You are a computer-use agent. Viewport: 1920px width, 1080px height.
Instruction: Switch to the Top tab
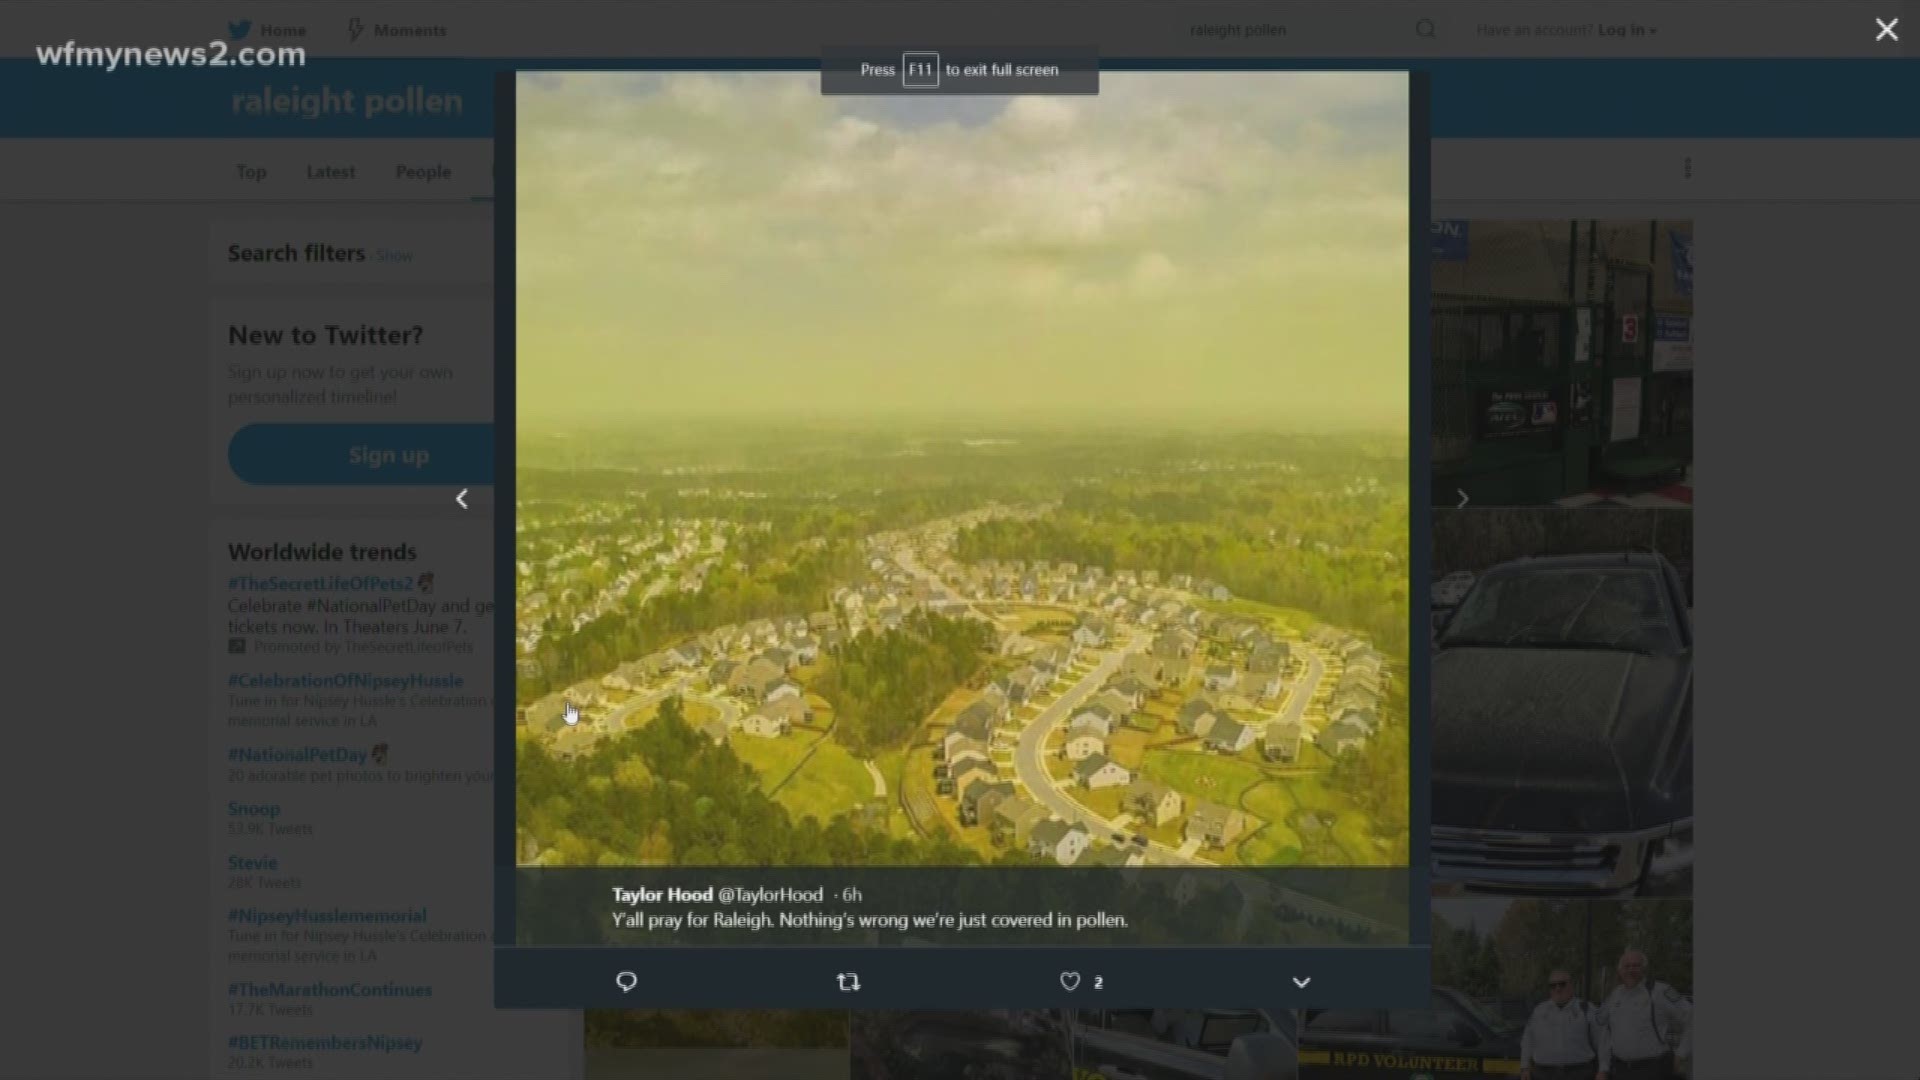coord(251,172)
